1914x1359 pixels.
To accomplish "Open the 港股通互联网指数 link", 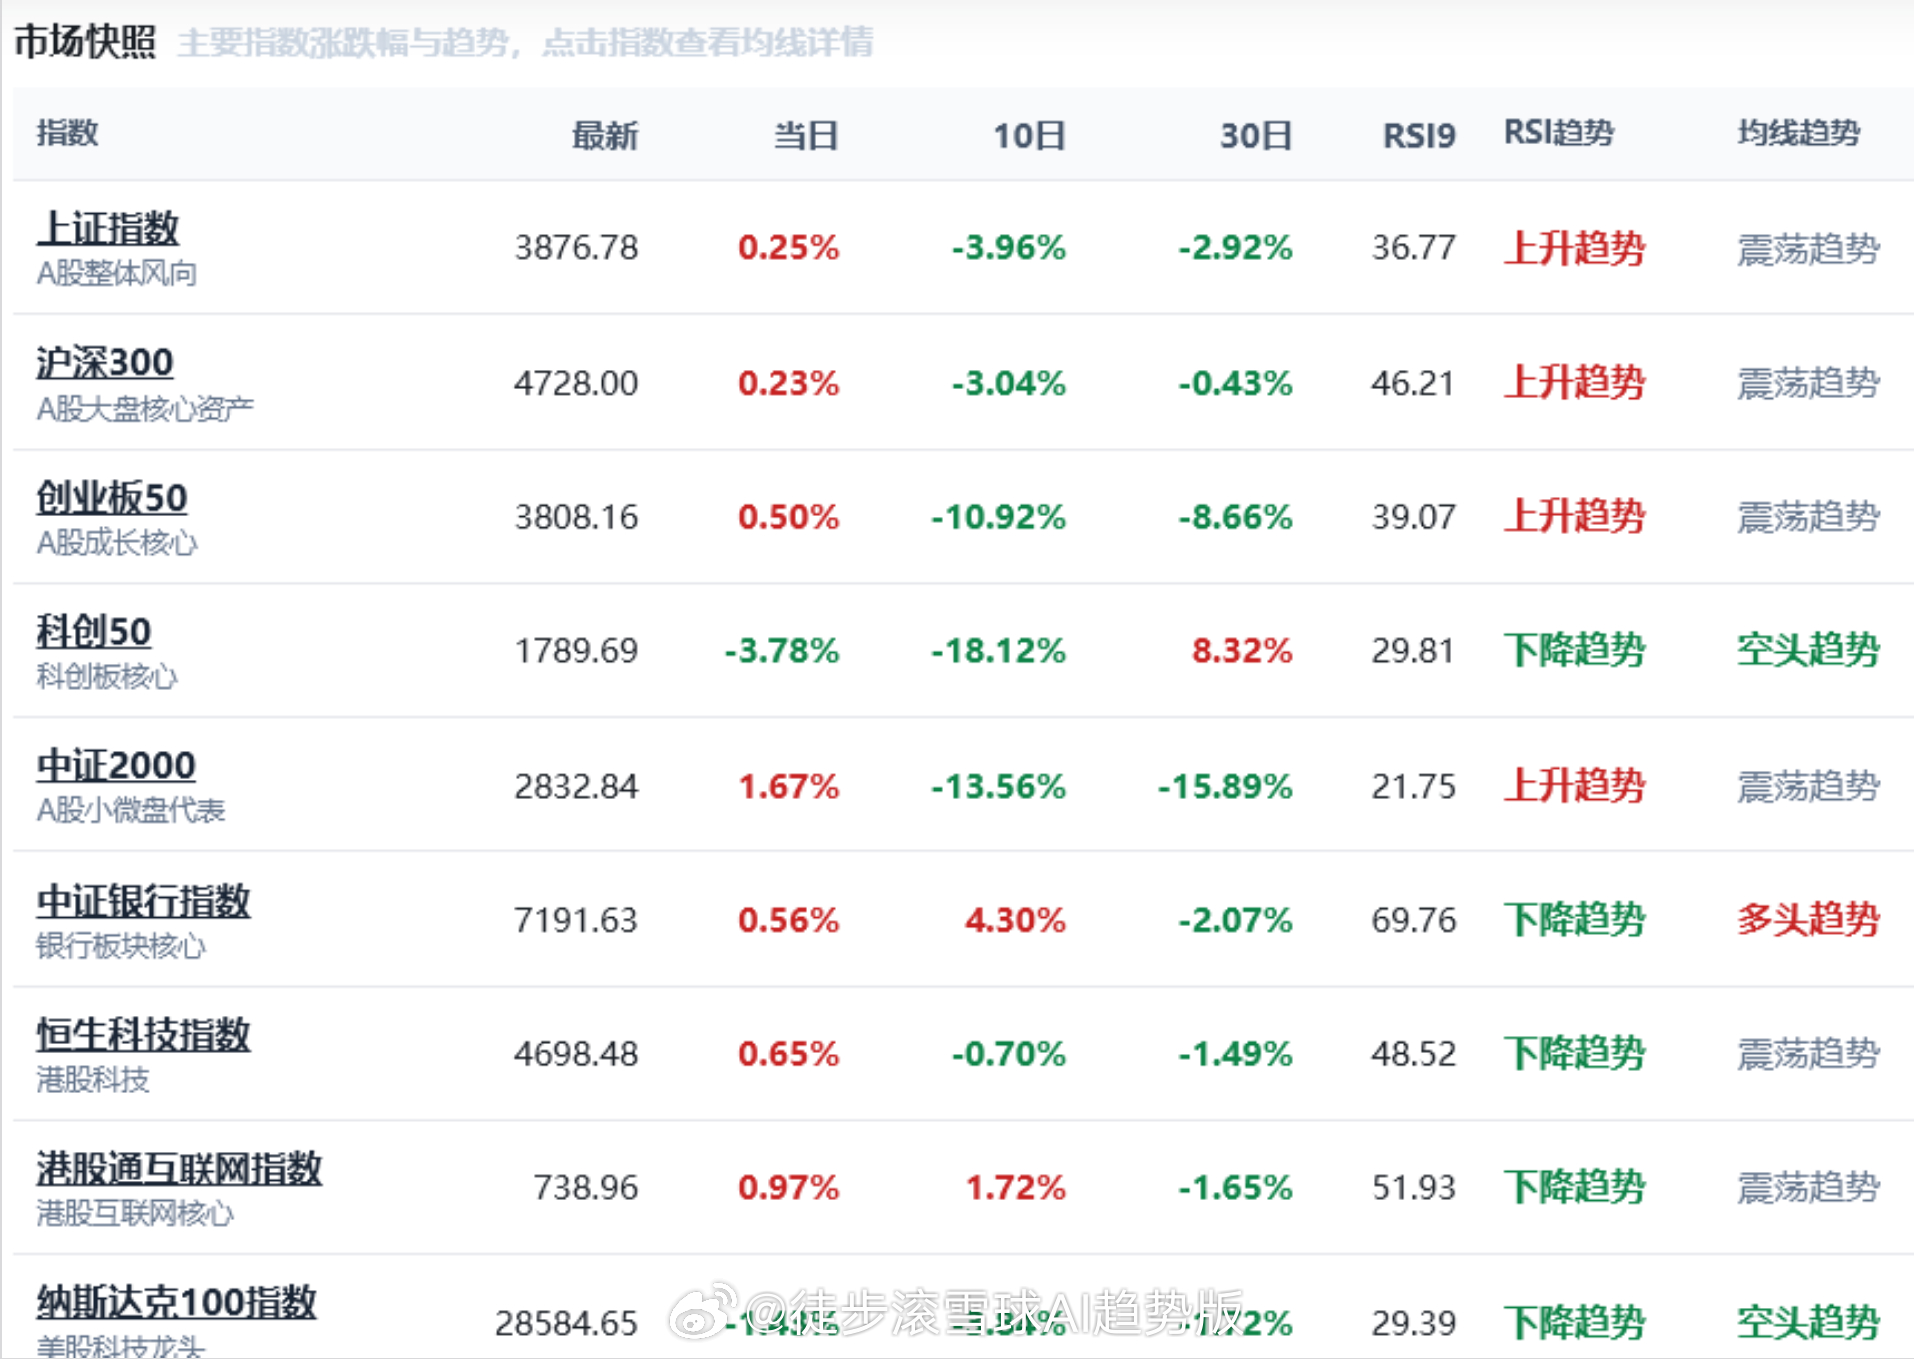I will point(179,1168).
